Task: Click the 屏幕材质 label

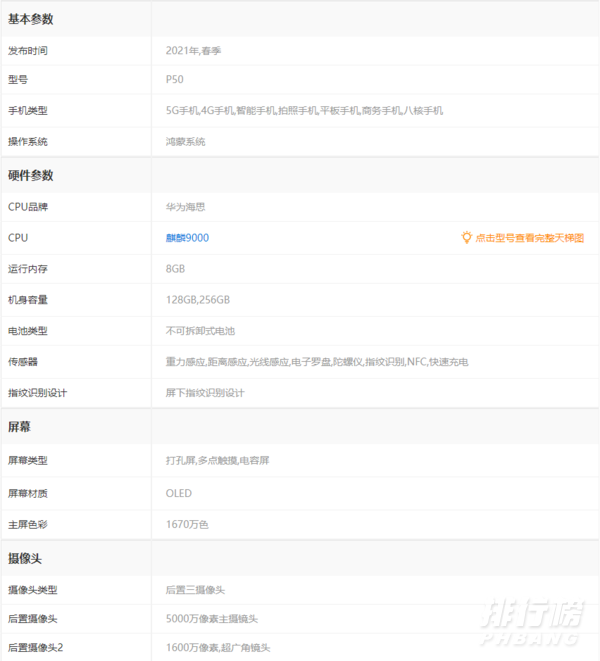Action: point(28,493)
